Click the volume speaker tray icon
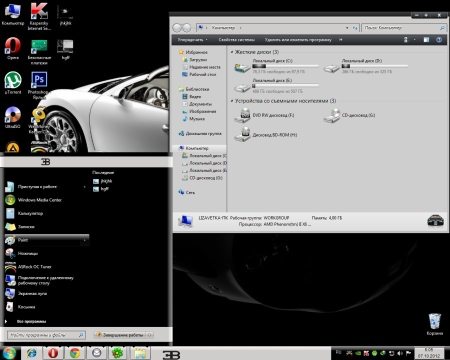450x360 pixels. tap(400, 353)
